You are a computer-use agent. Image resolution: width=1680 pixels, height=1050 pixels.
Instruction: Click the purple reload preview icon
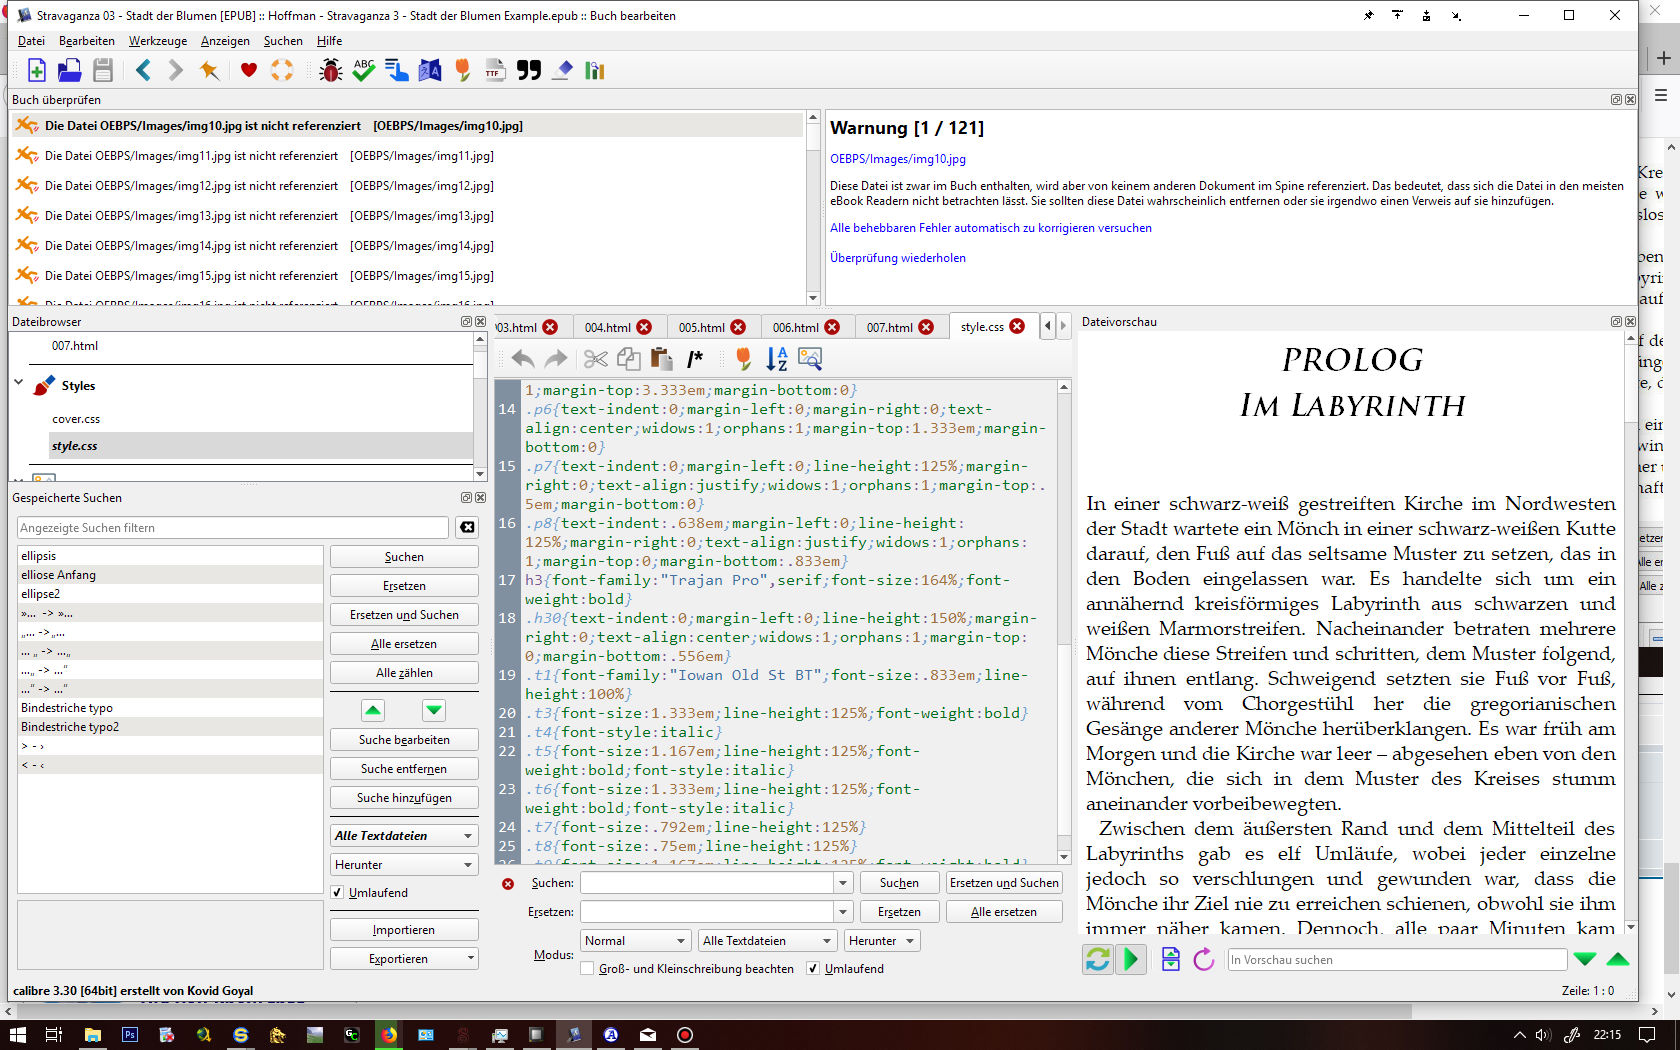point(1204,960)
